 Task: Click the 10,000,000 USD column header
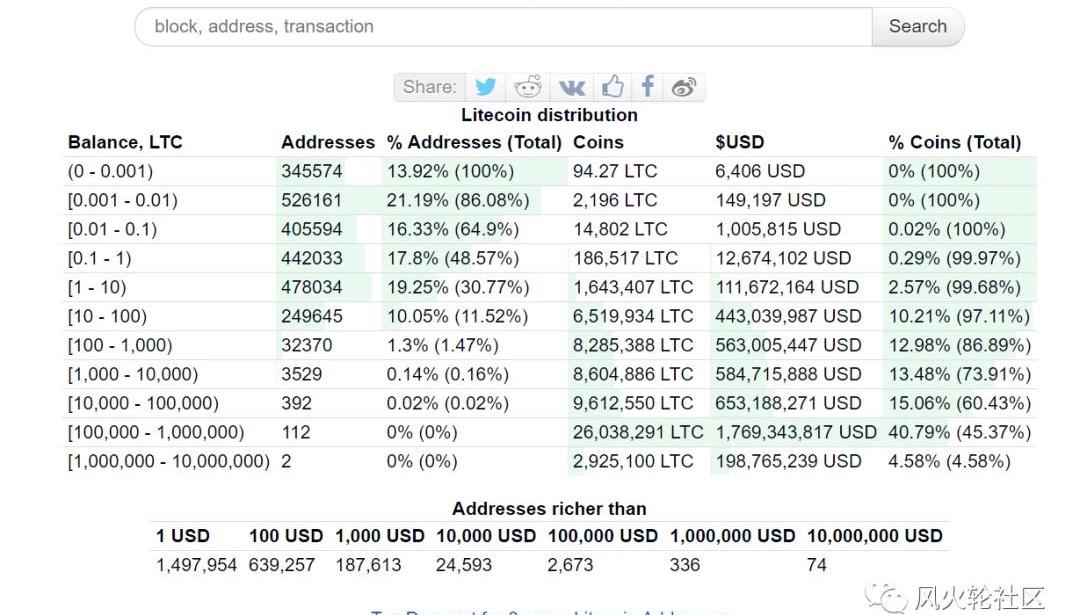point(874,536)
